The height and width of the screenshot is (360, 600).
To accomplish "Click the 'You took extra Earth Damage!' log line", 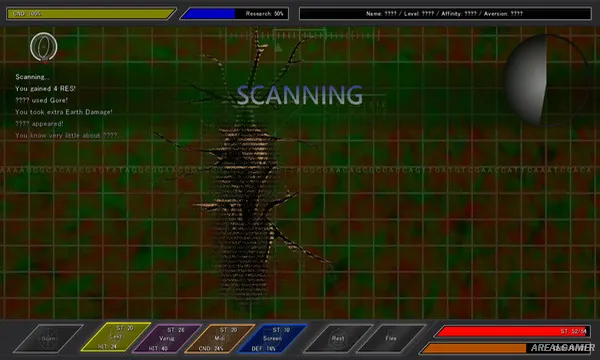I will click(x=64, y=112).
